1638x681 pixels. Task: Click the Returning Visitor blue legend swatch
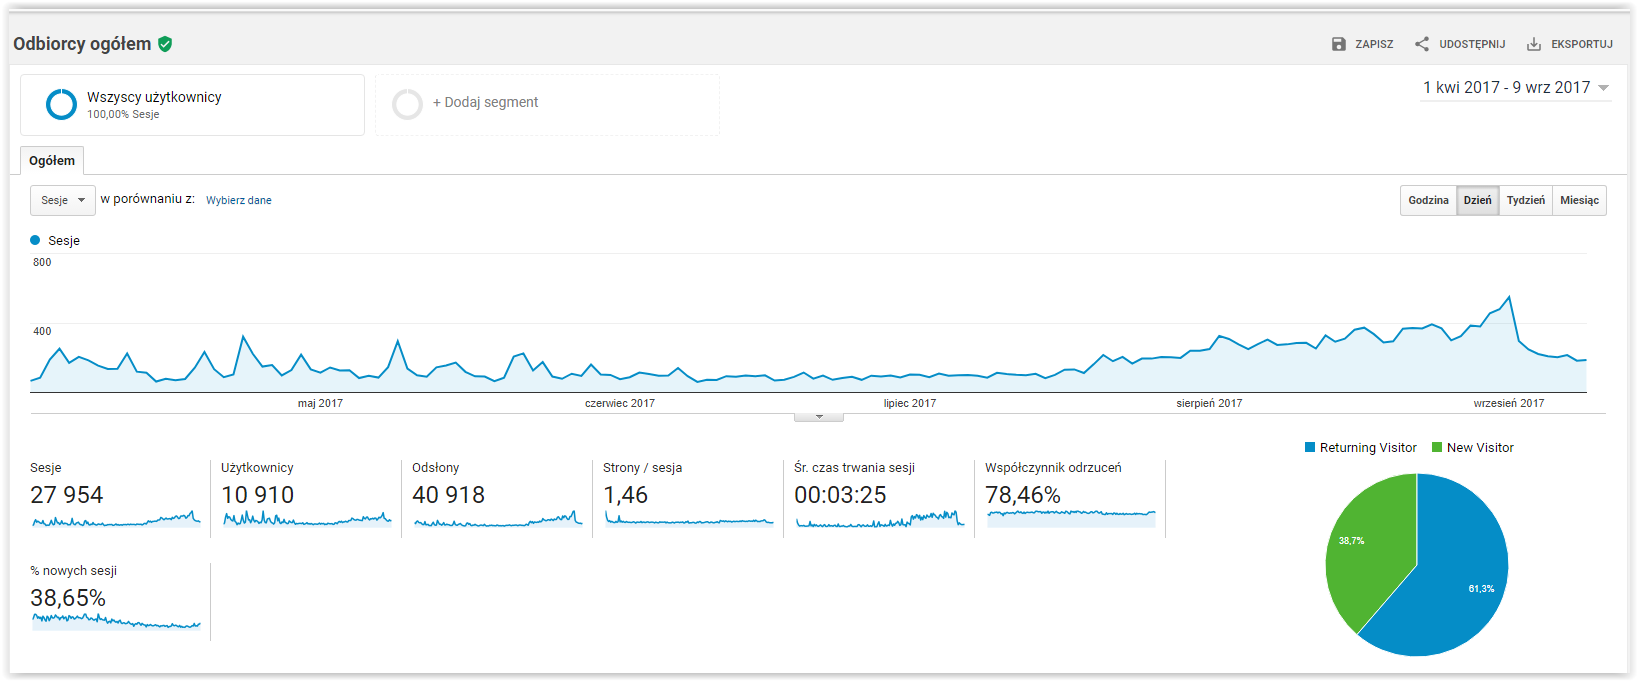tap(1310, 448)
